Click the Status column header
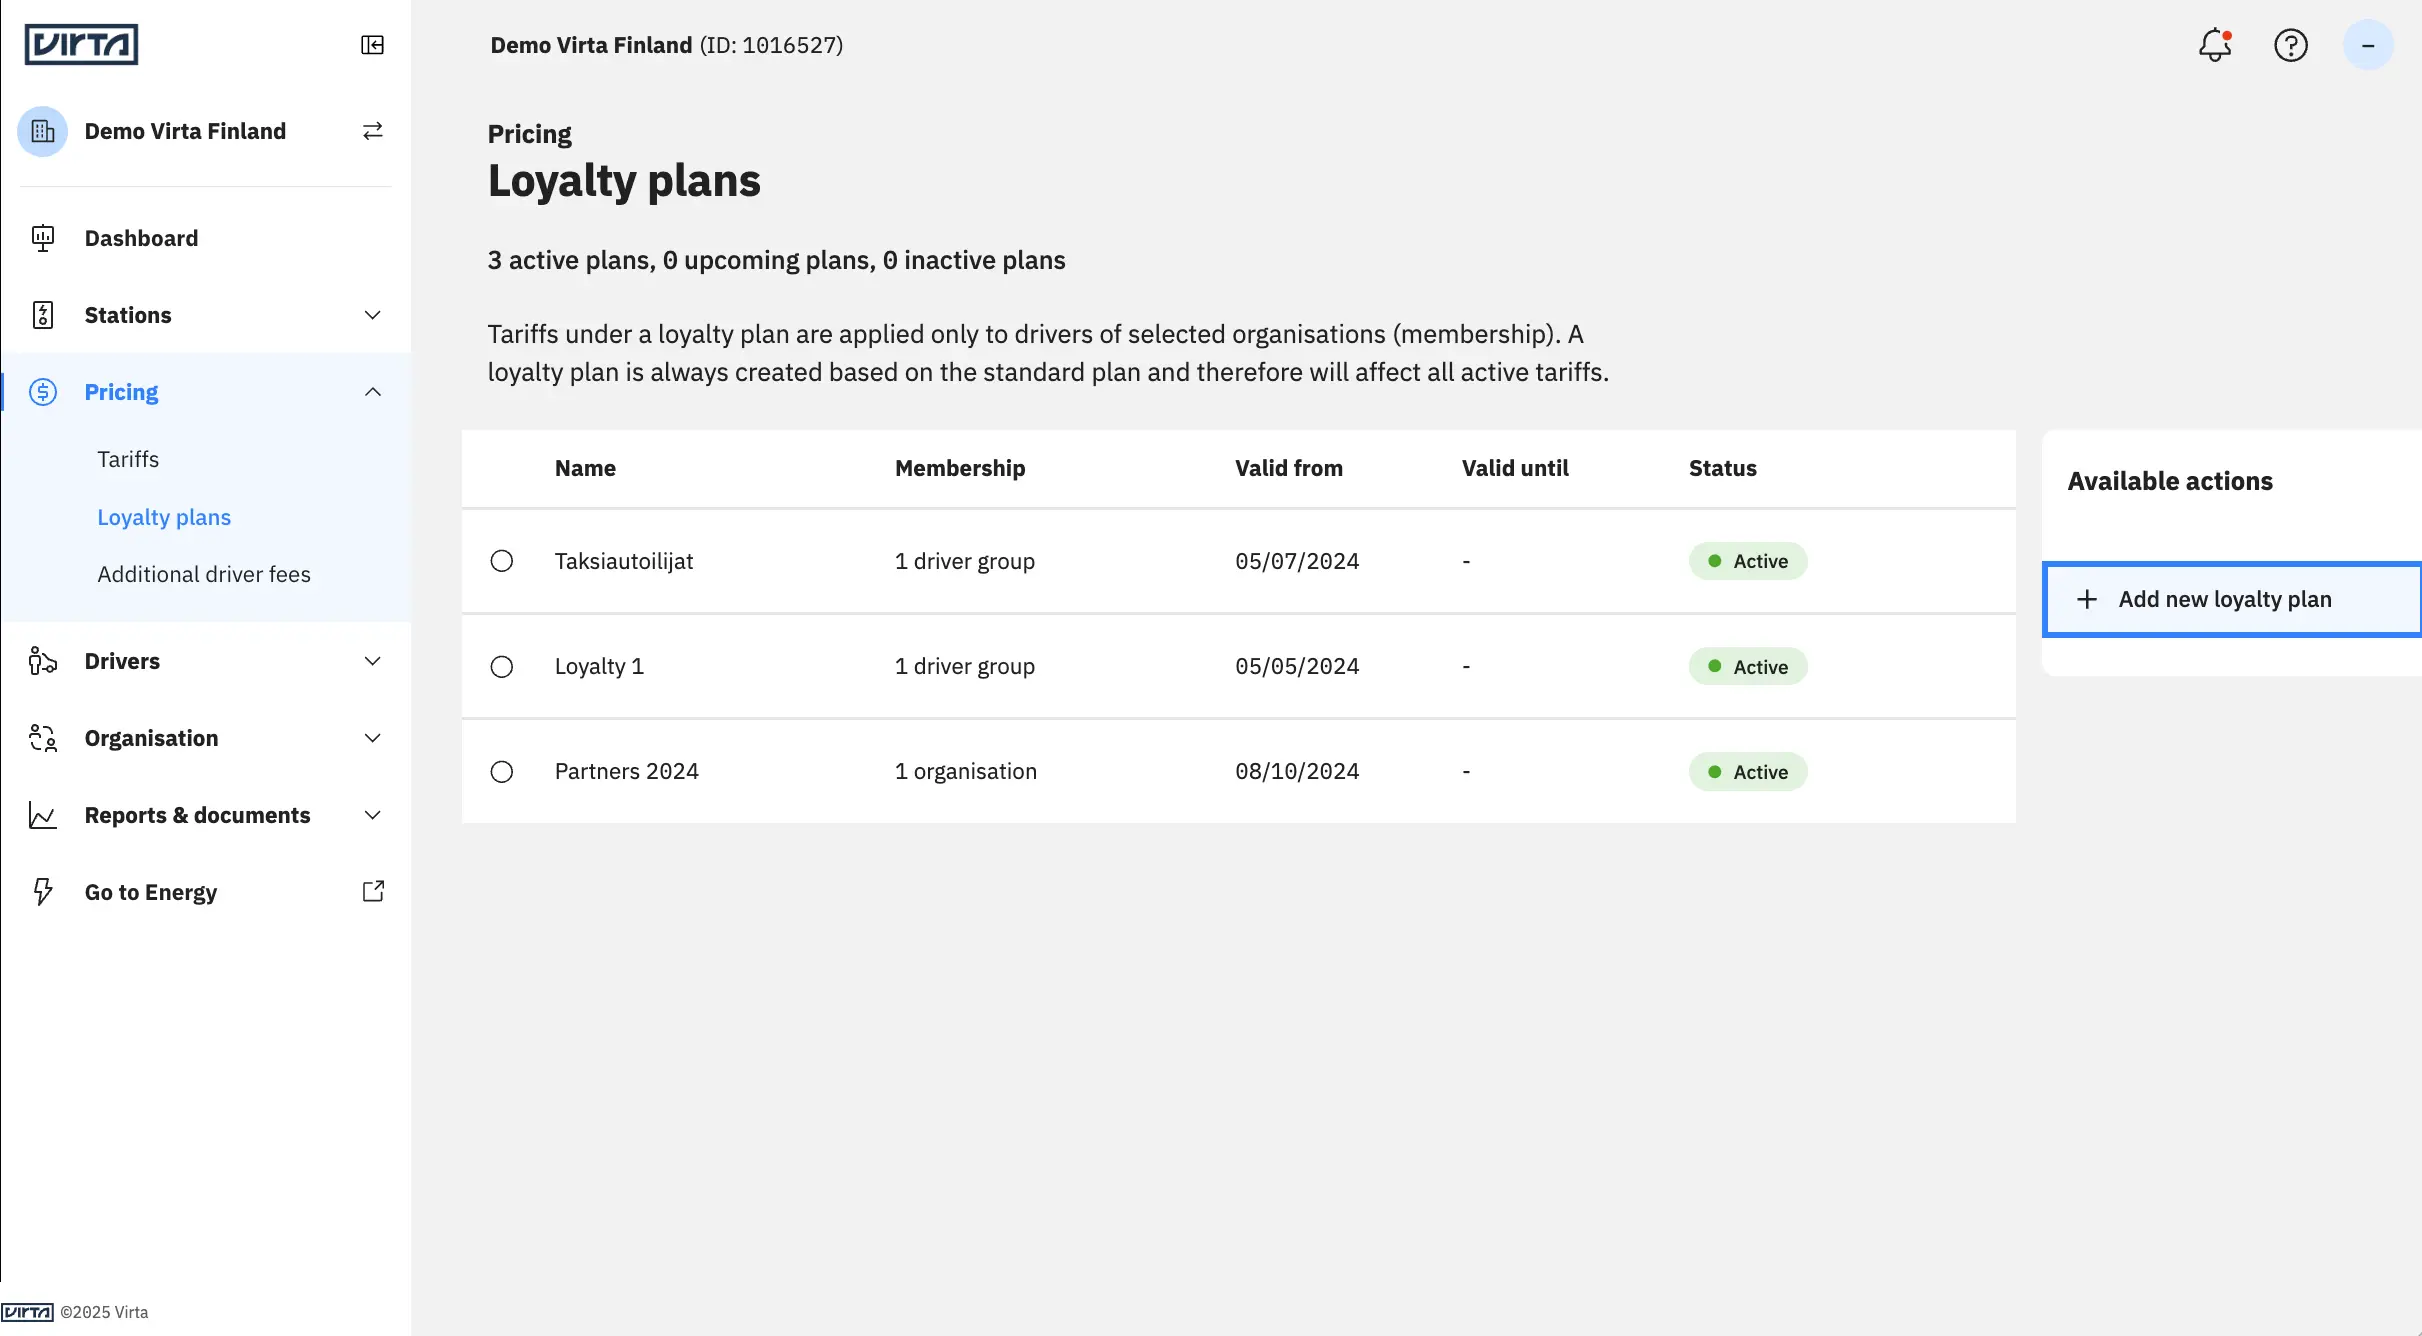The image size is (2422, 1336). [x=1722, y=468]
